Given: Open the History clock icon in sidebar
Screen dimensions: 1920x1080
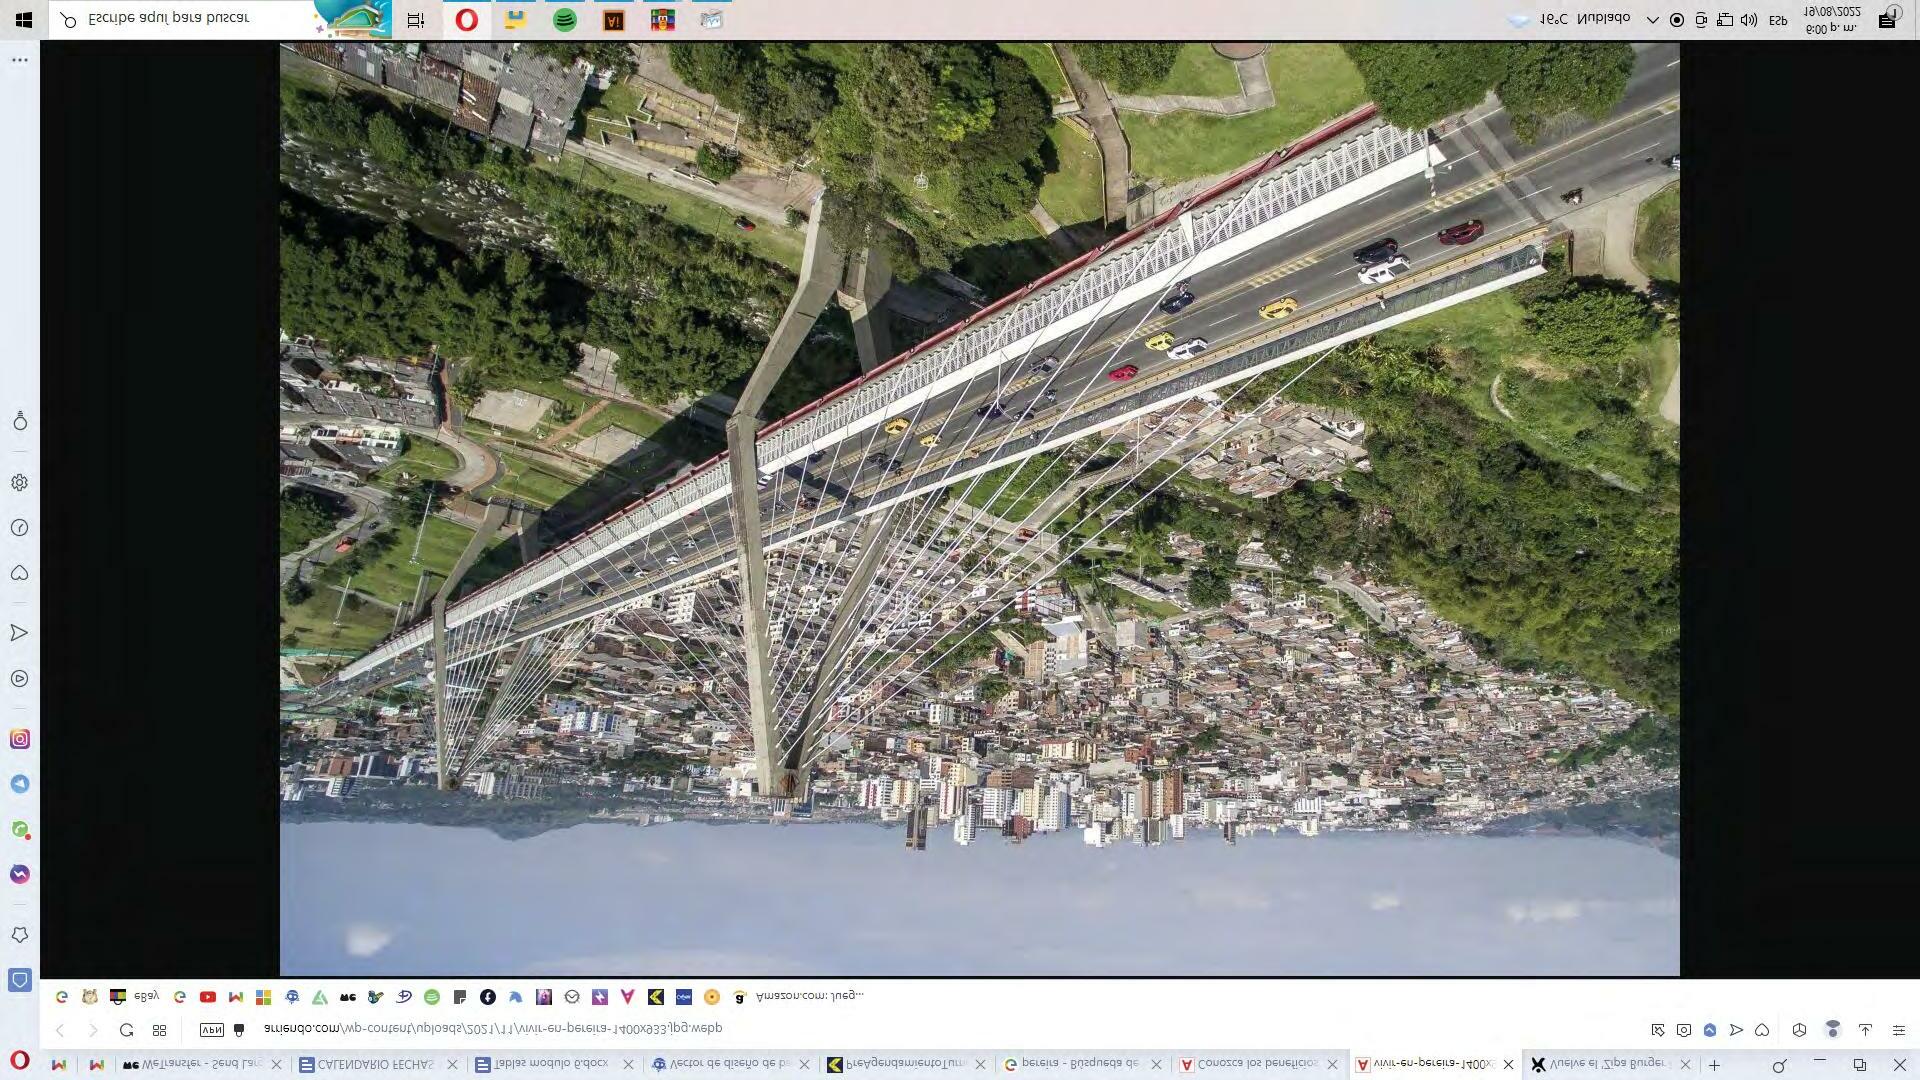Looking at the screenshot, I should pos(19,528).
